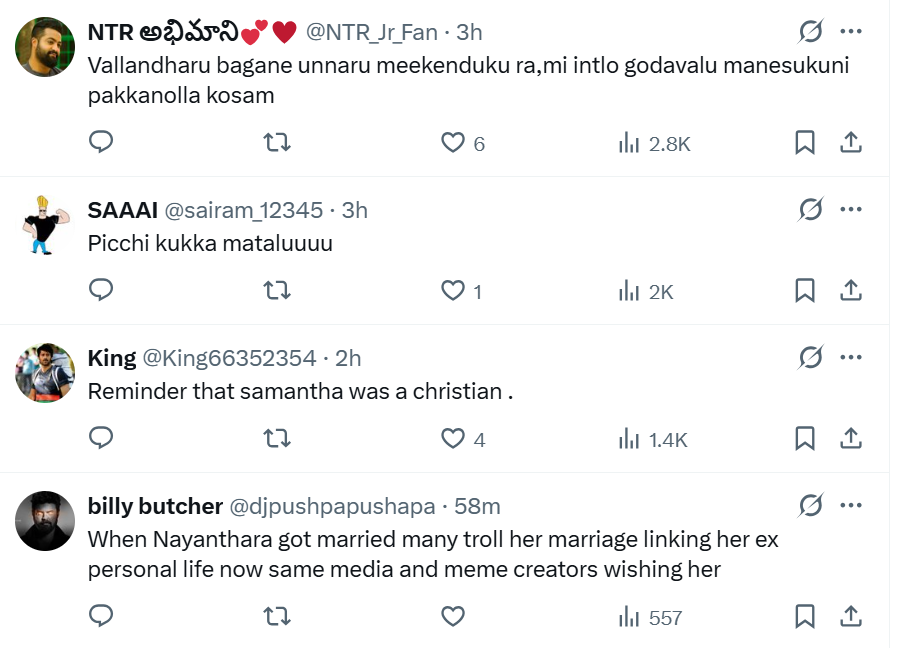Bookmark the NTR_Jr_Fan tweet
This screenshot has width=898, height=648.
804,143
